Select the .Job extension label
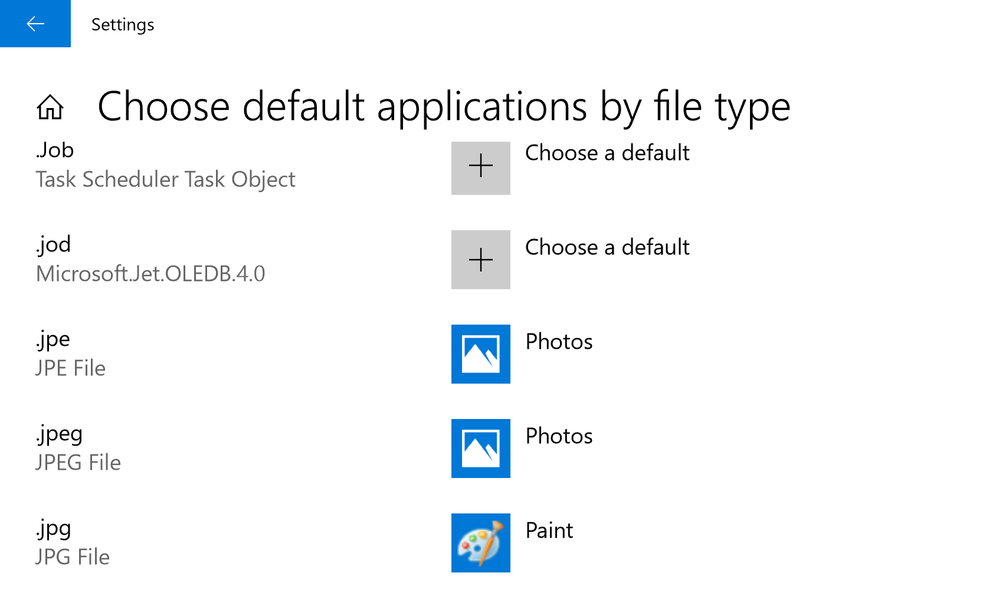 (55, 151)
